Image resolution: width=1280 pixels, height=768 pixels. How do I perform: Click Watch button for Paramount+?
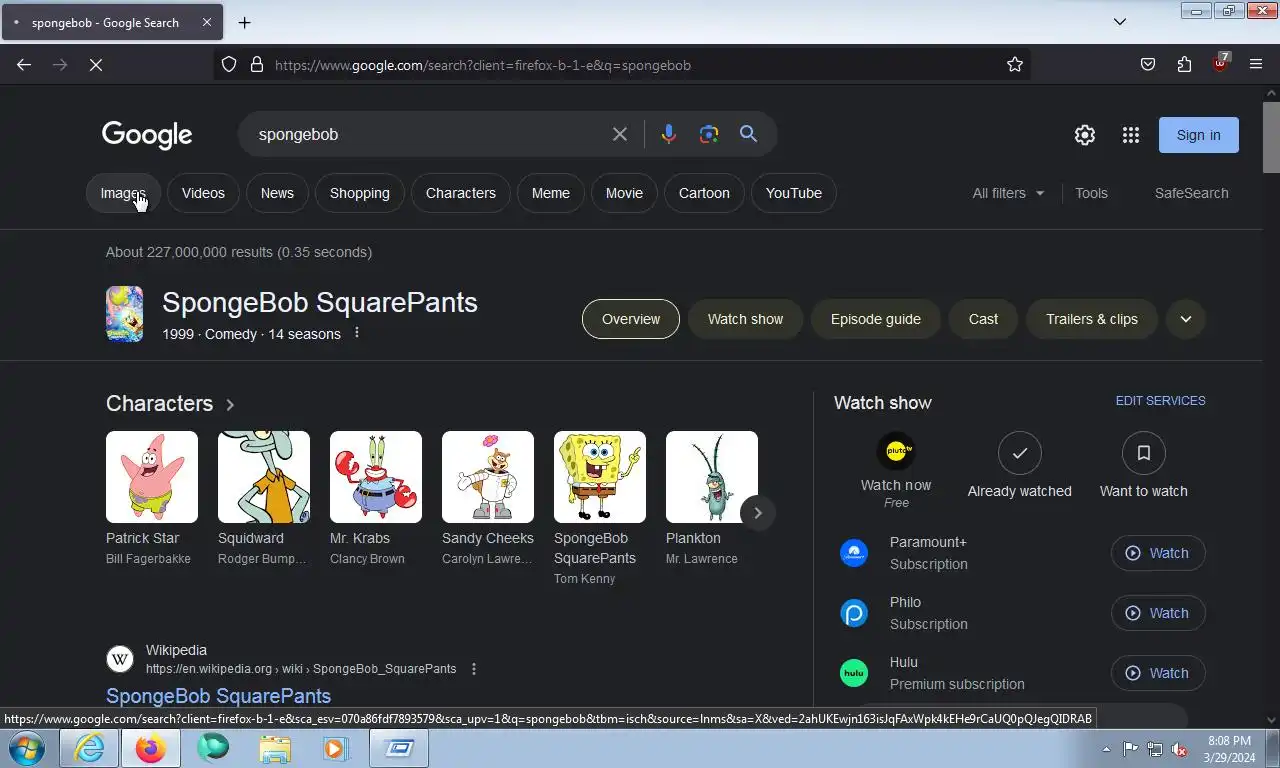pos(1158,553)
